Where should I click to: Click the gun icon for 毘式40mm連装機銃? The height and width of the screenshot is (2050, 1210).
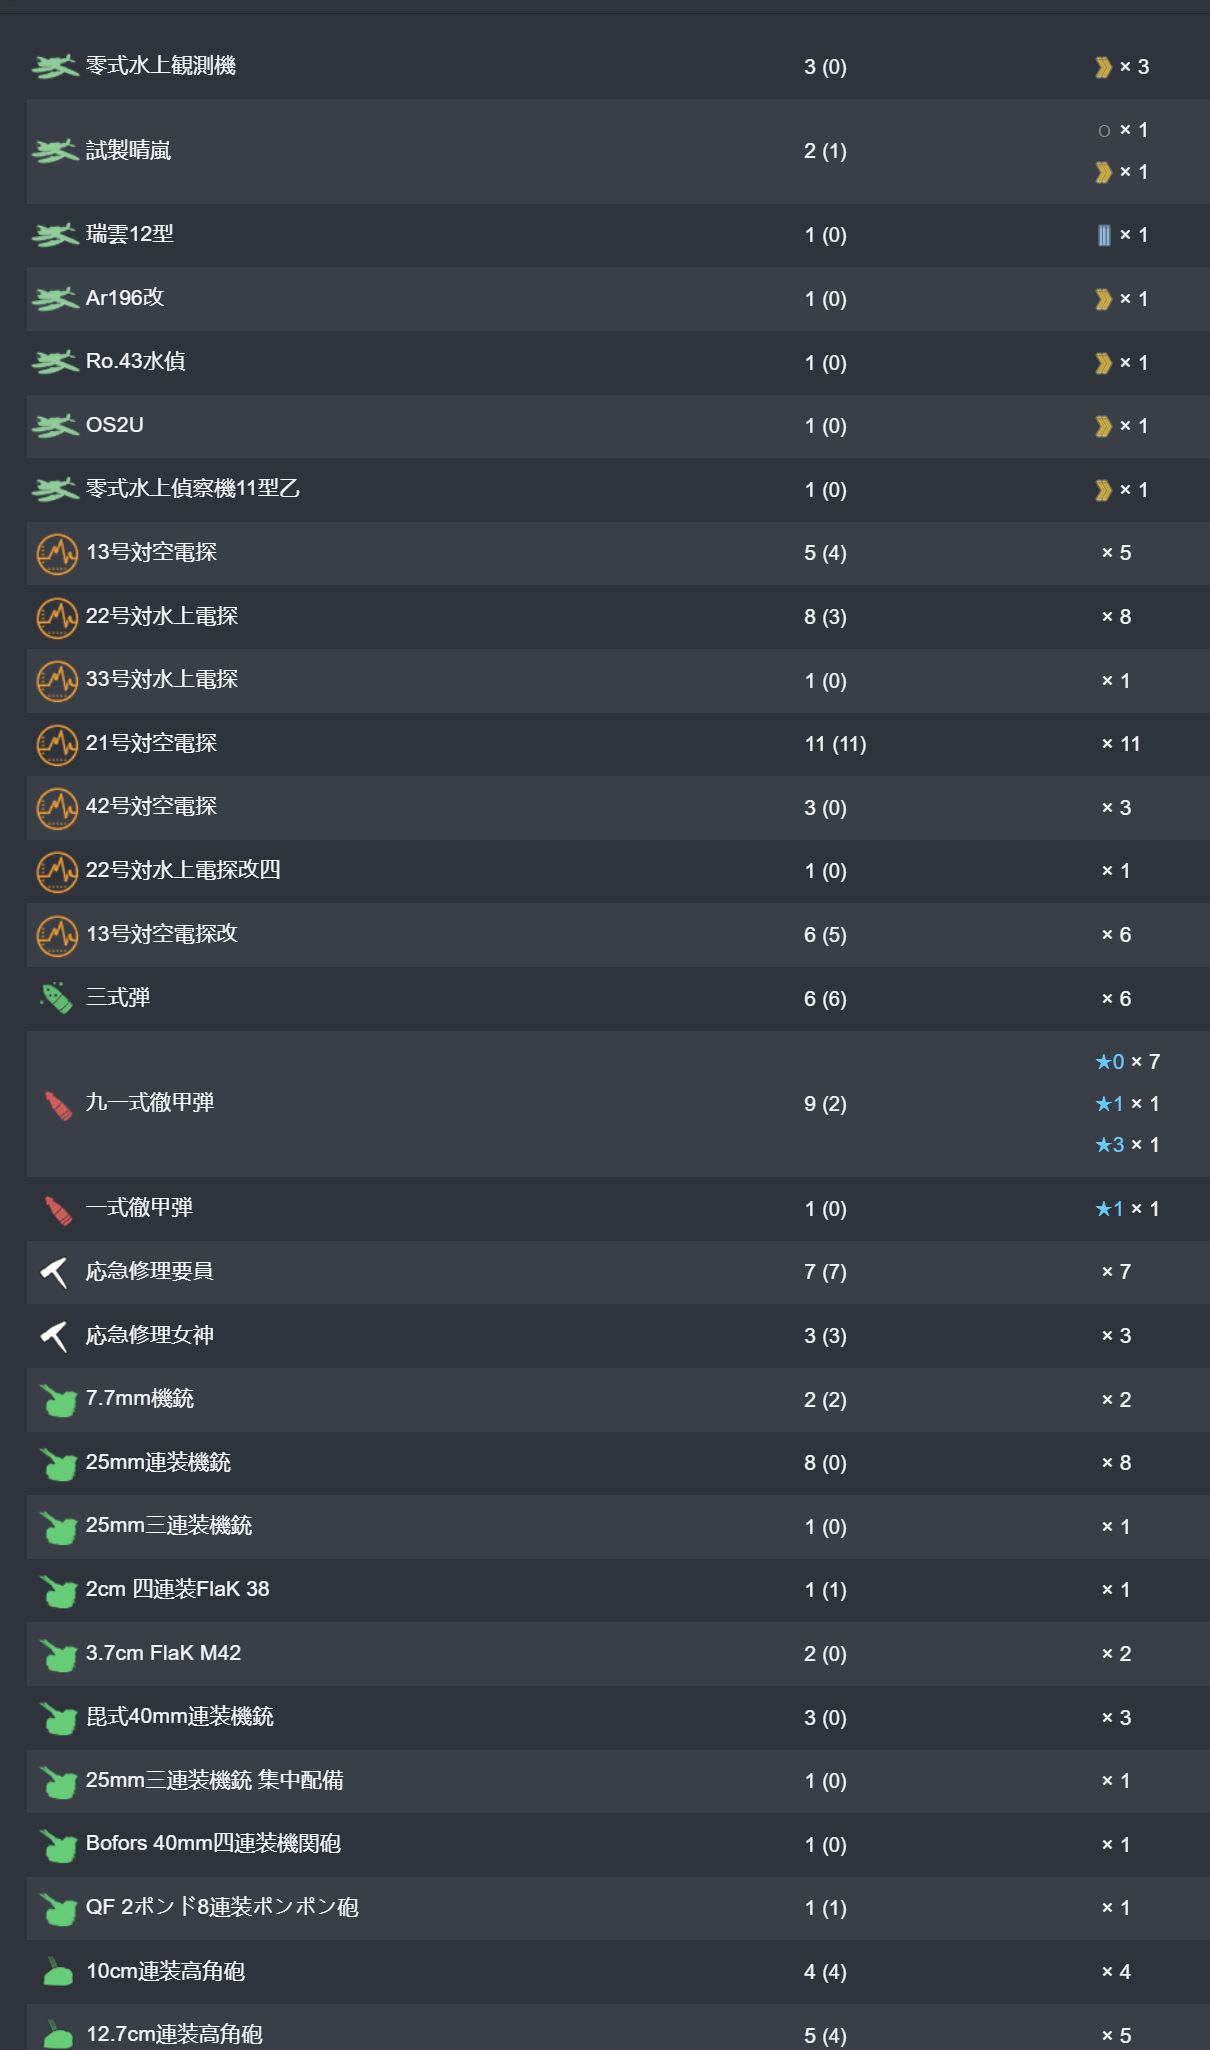click(x=59, y=1718)
